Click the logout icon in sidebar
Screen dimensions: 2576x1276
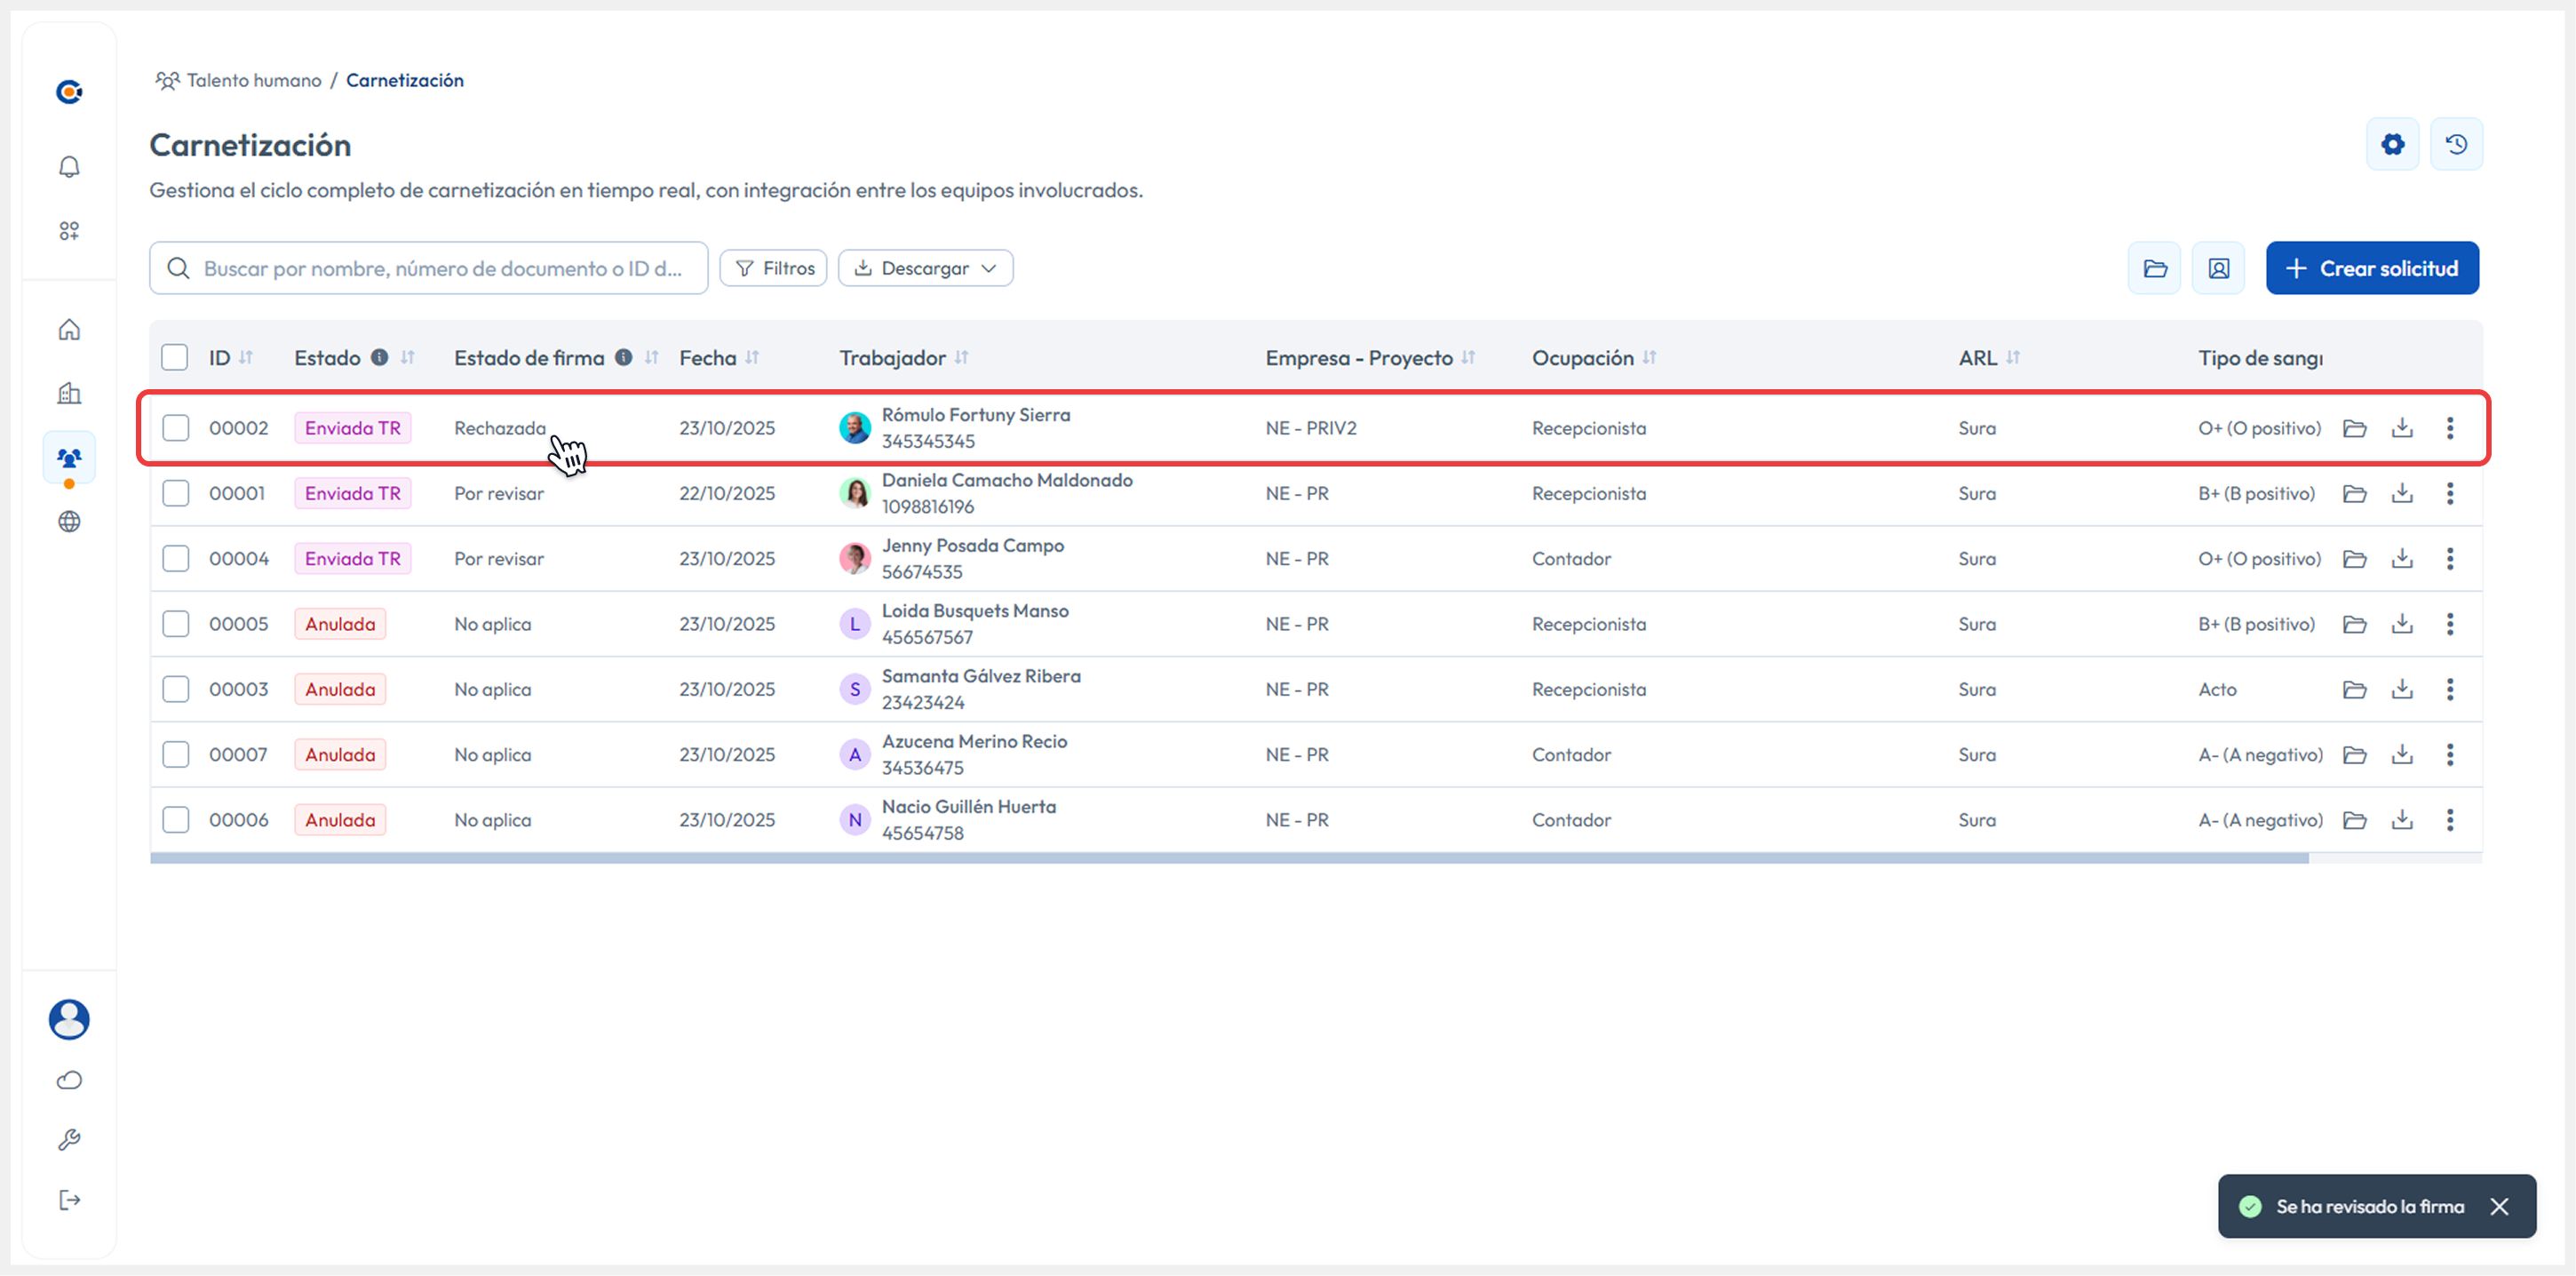tap(69, 1199)
